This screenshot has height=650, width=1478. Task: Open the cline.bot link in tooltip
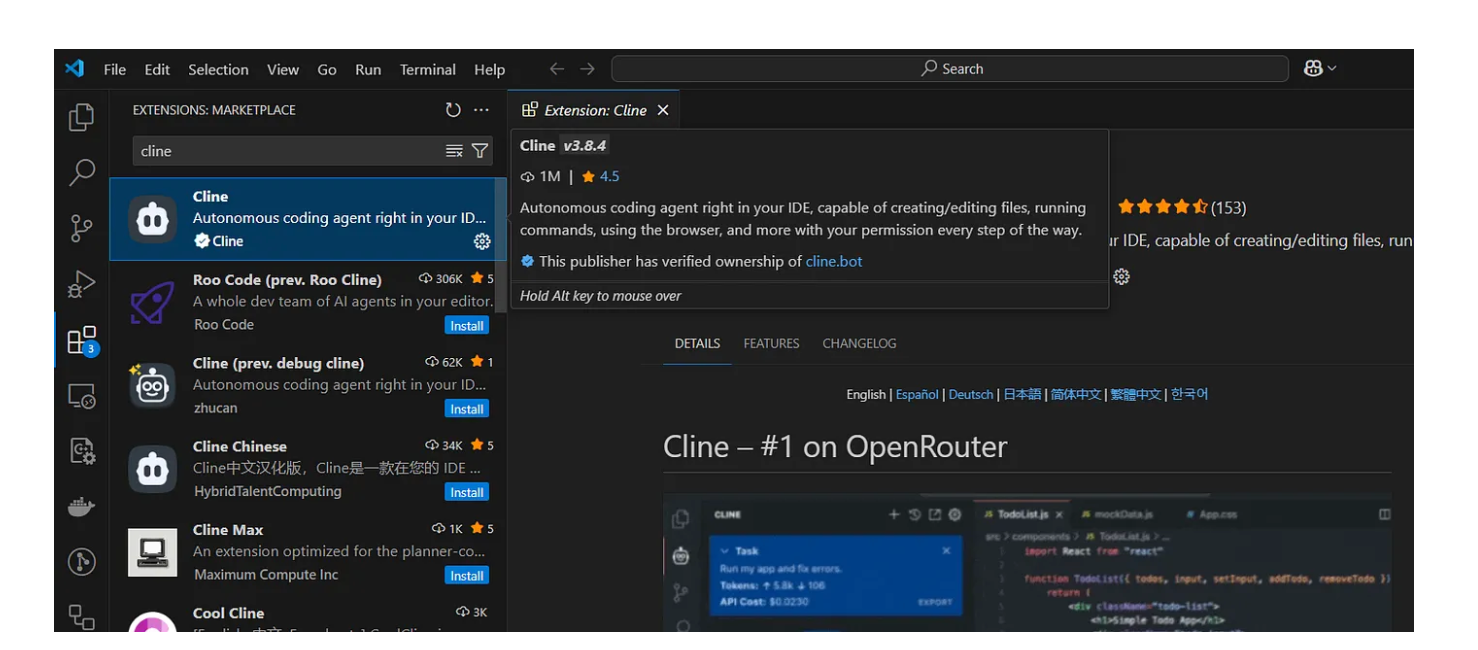click(834, 261)
